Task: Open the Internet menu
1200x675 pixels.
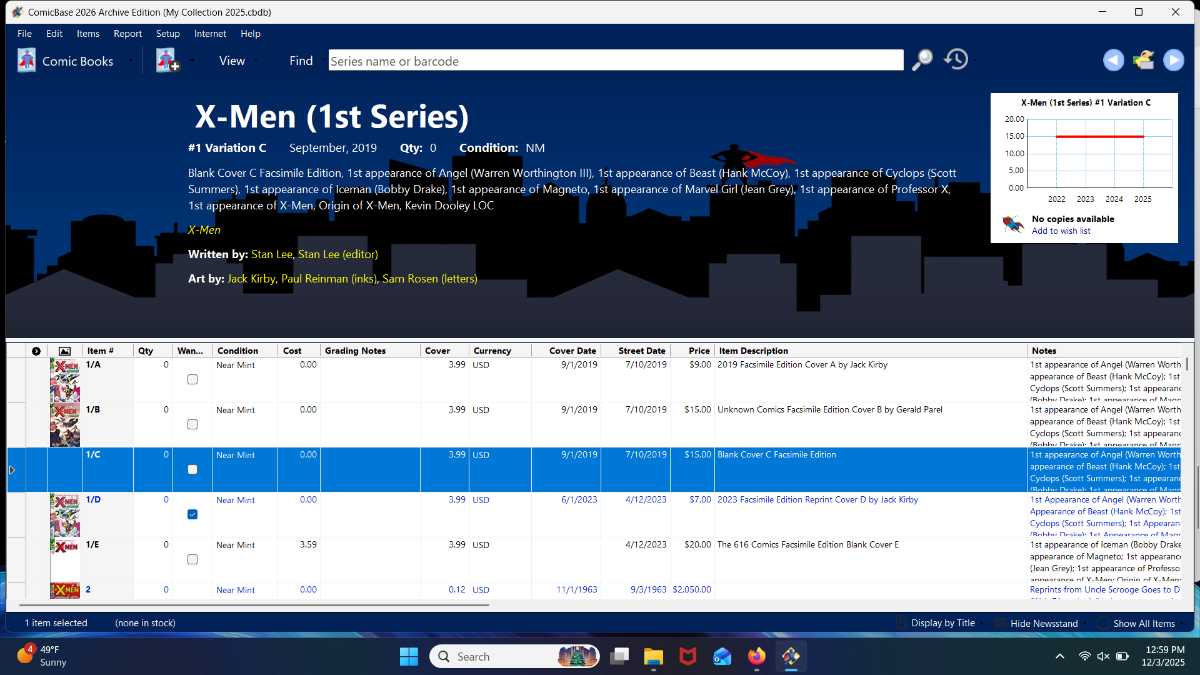Action: click(210, 34)
